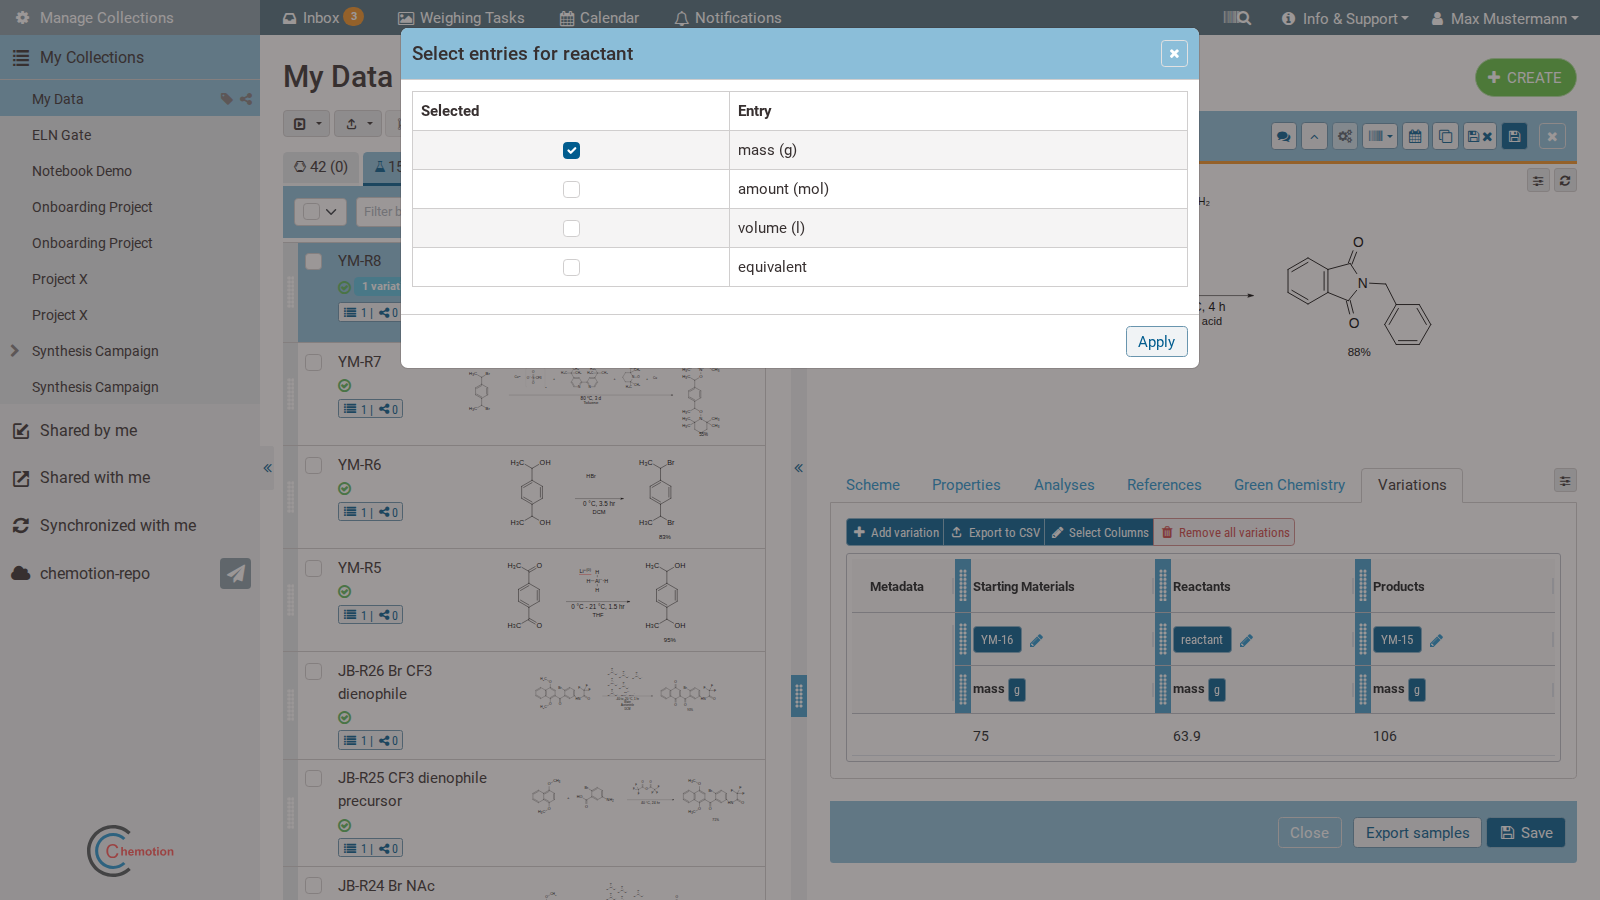Select the YM-R6 reaction checkbox

point(313,465)
